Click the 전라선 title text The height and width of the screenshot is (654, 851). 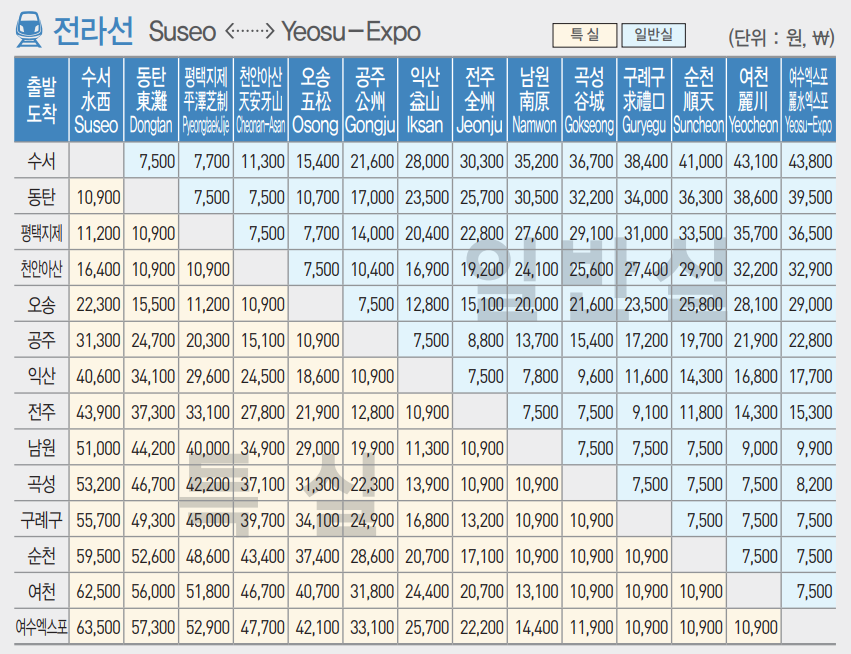[92, 31]
